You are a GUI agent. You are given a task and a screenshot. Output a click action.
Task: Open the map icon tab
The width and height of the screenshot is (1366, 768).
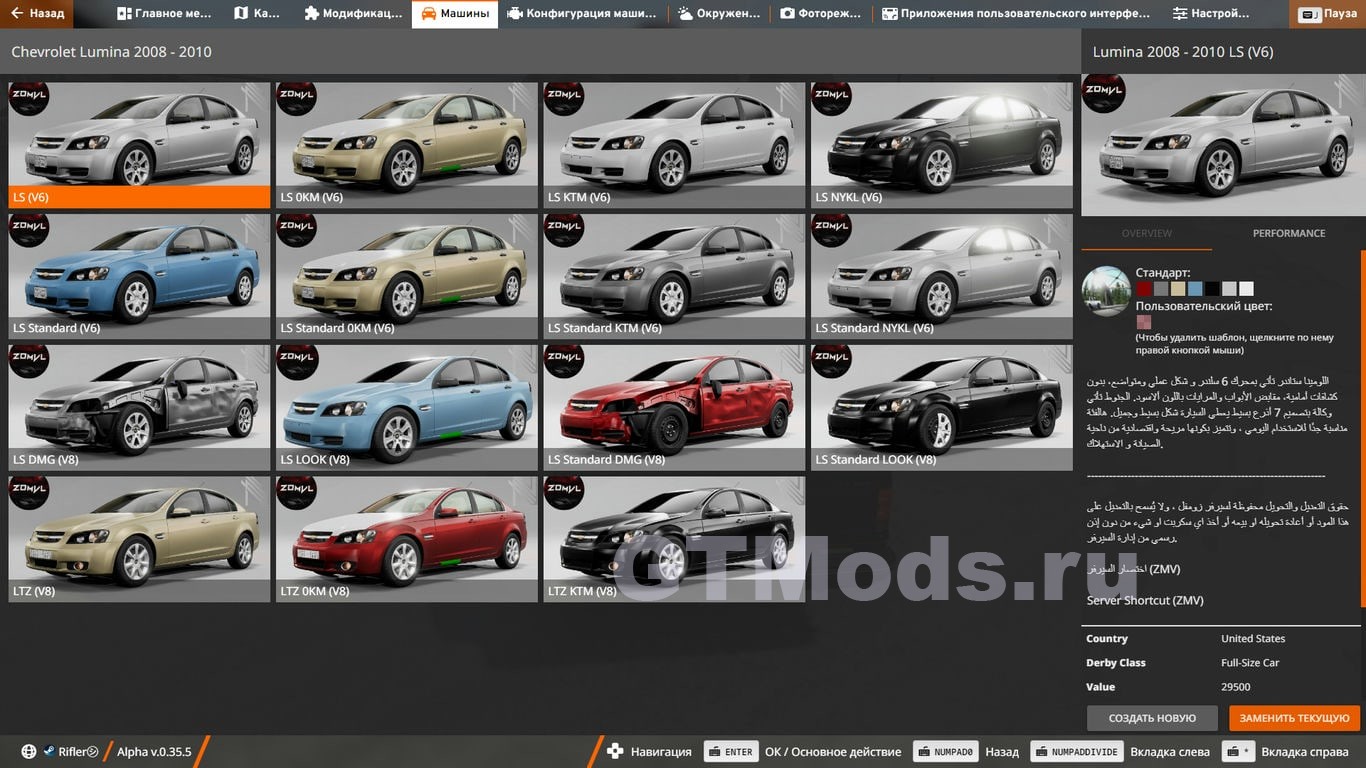tap(241, 14)
